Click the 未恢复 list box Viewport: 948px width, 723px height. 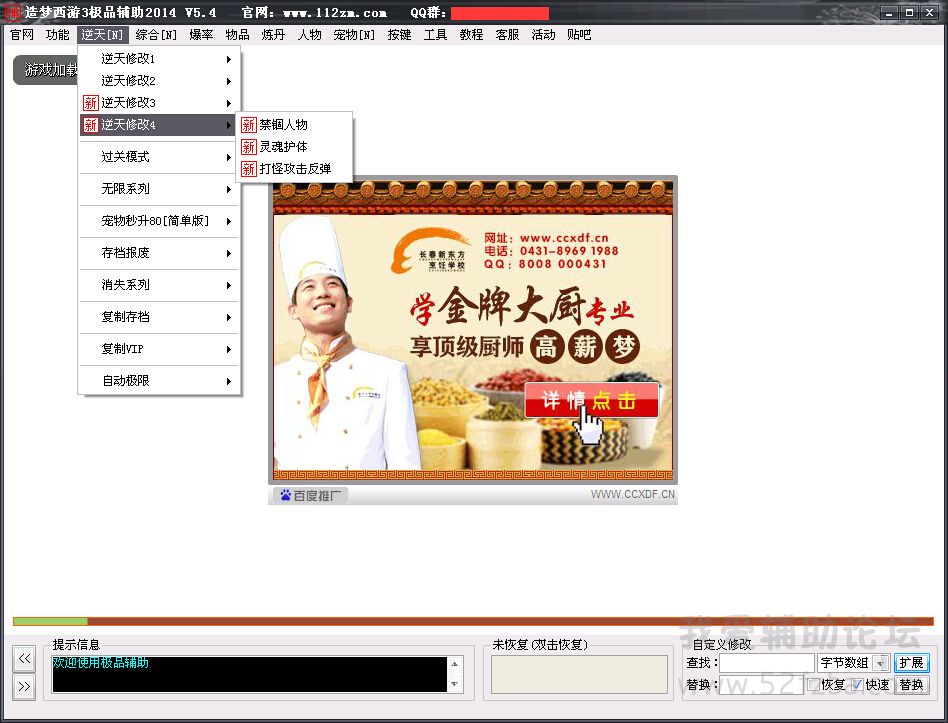[579, 674]
